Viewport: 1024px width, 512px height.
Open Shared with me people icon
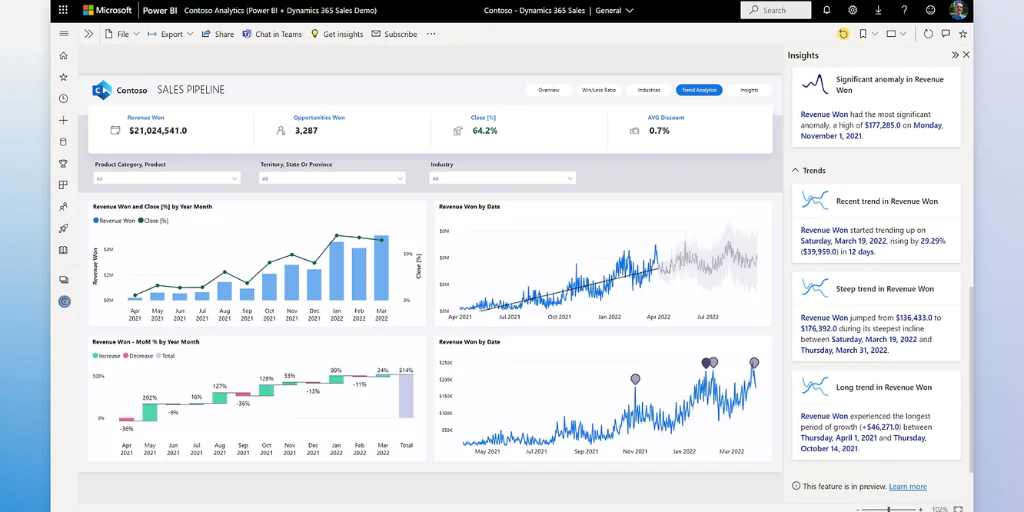pos(63,207)
